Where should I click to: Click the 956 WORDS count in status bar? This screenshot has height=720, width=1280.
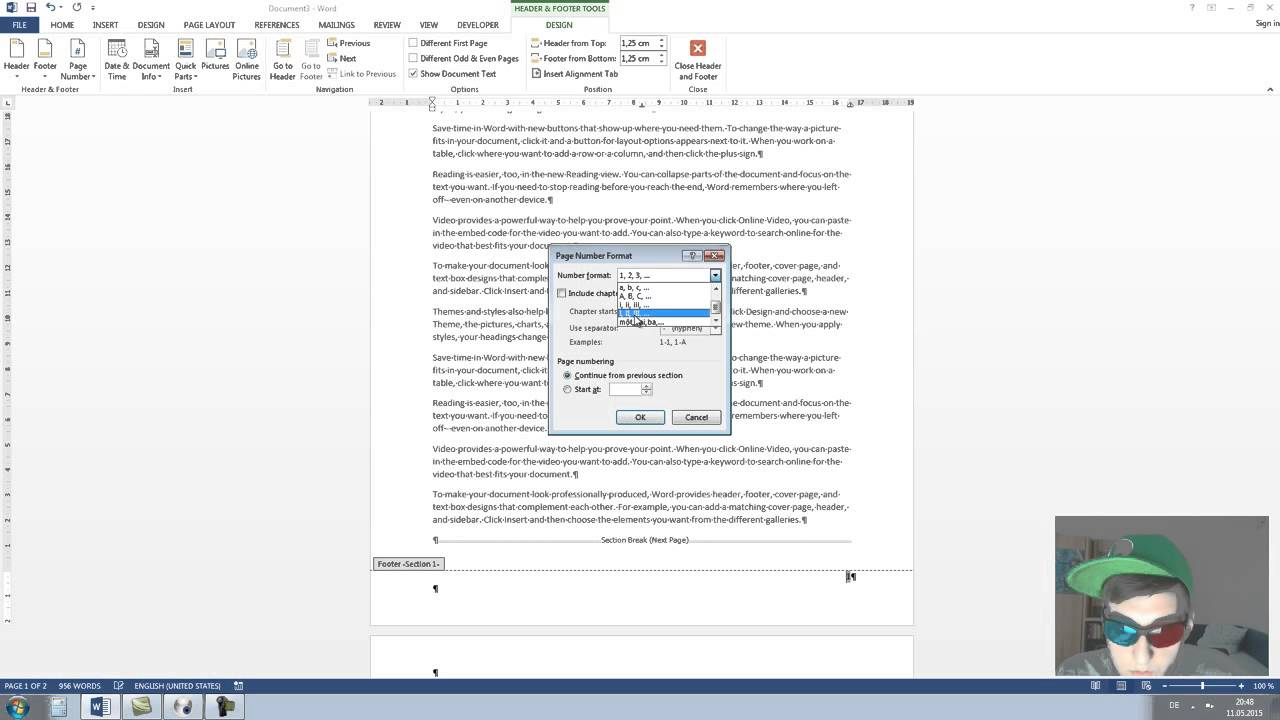click(x=80, y=686)
